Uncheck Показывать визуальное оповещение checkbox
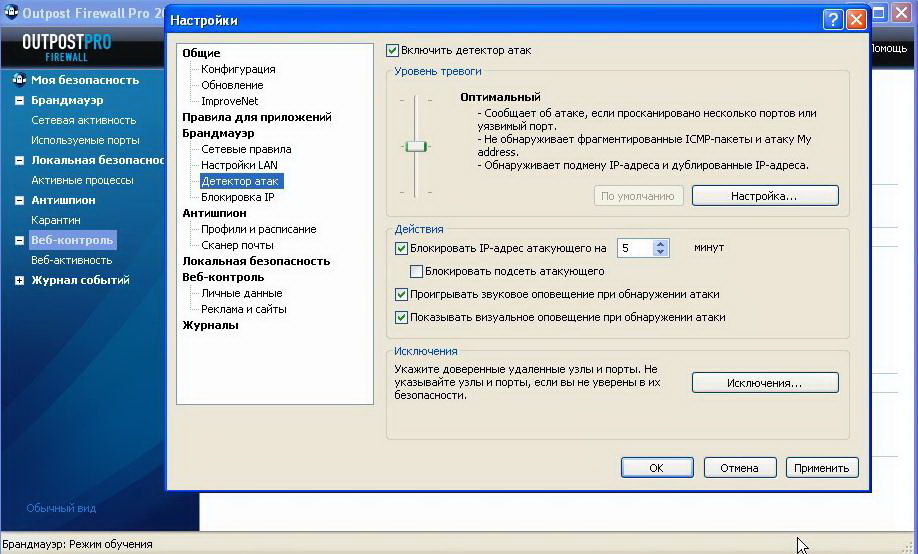918x554 pixels. click(x=402, y=318)
